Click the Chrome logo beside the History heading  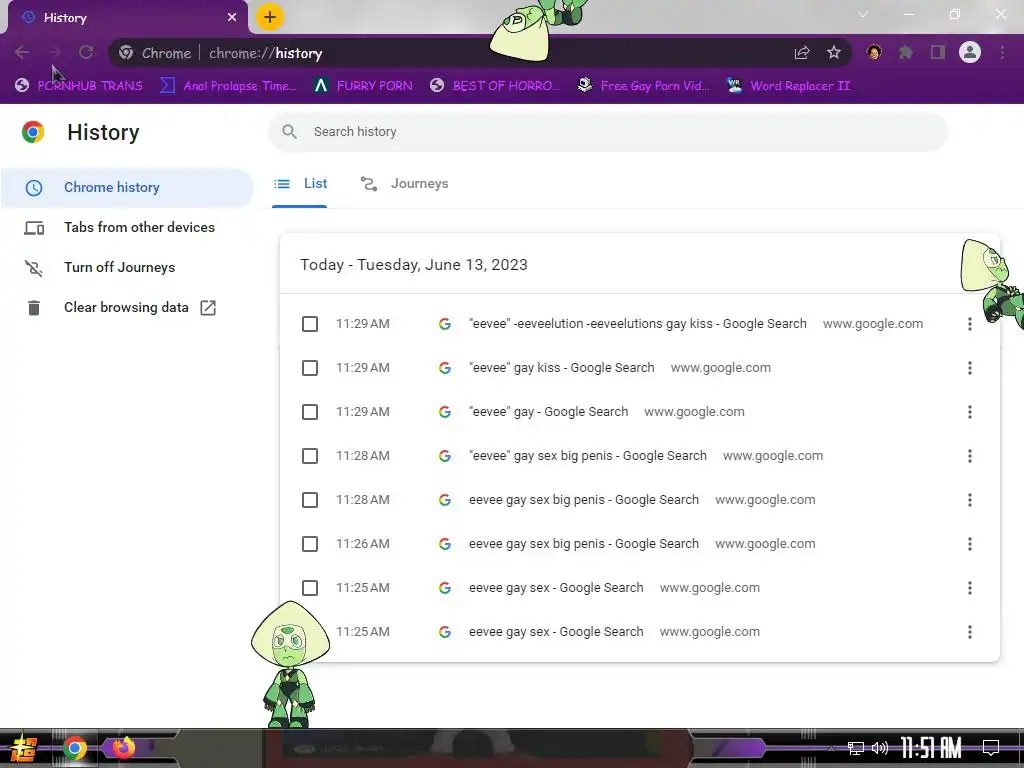tap(33, 132)
